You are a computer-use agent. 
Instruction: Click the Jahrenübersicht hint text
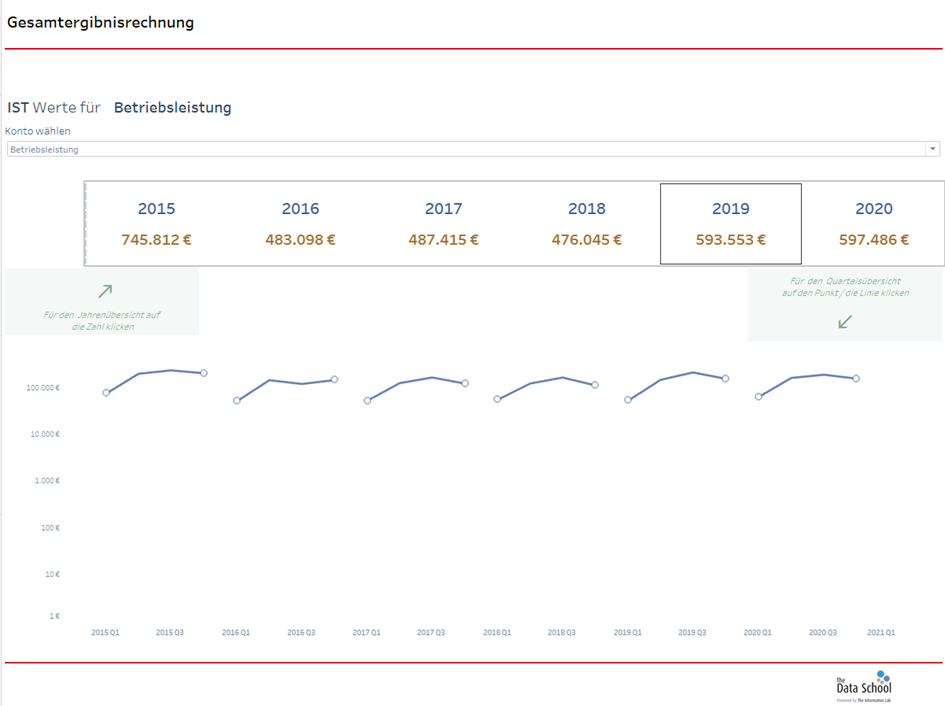tap(102, 321)
